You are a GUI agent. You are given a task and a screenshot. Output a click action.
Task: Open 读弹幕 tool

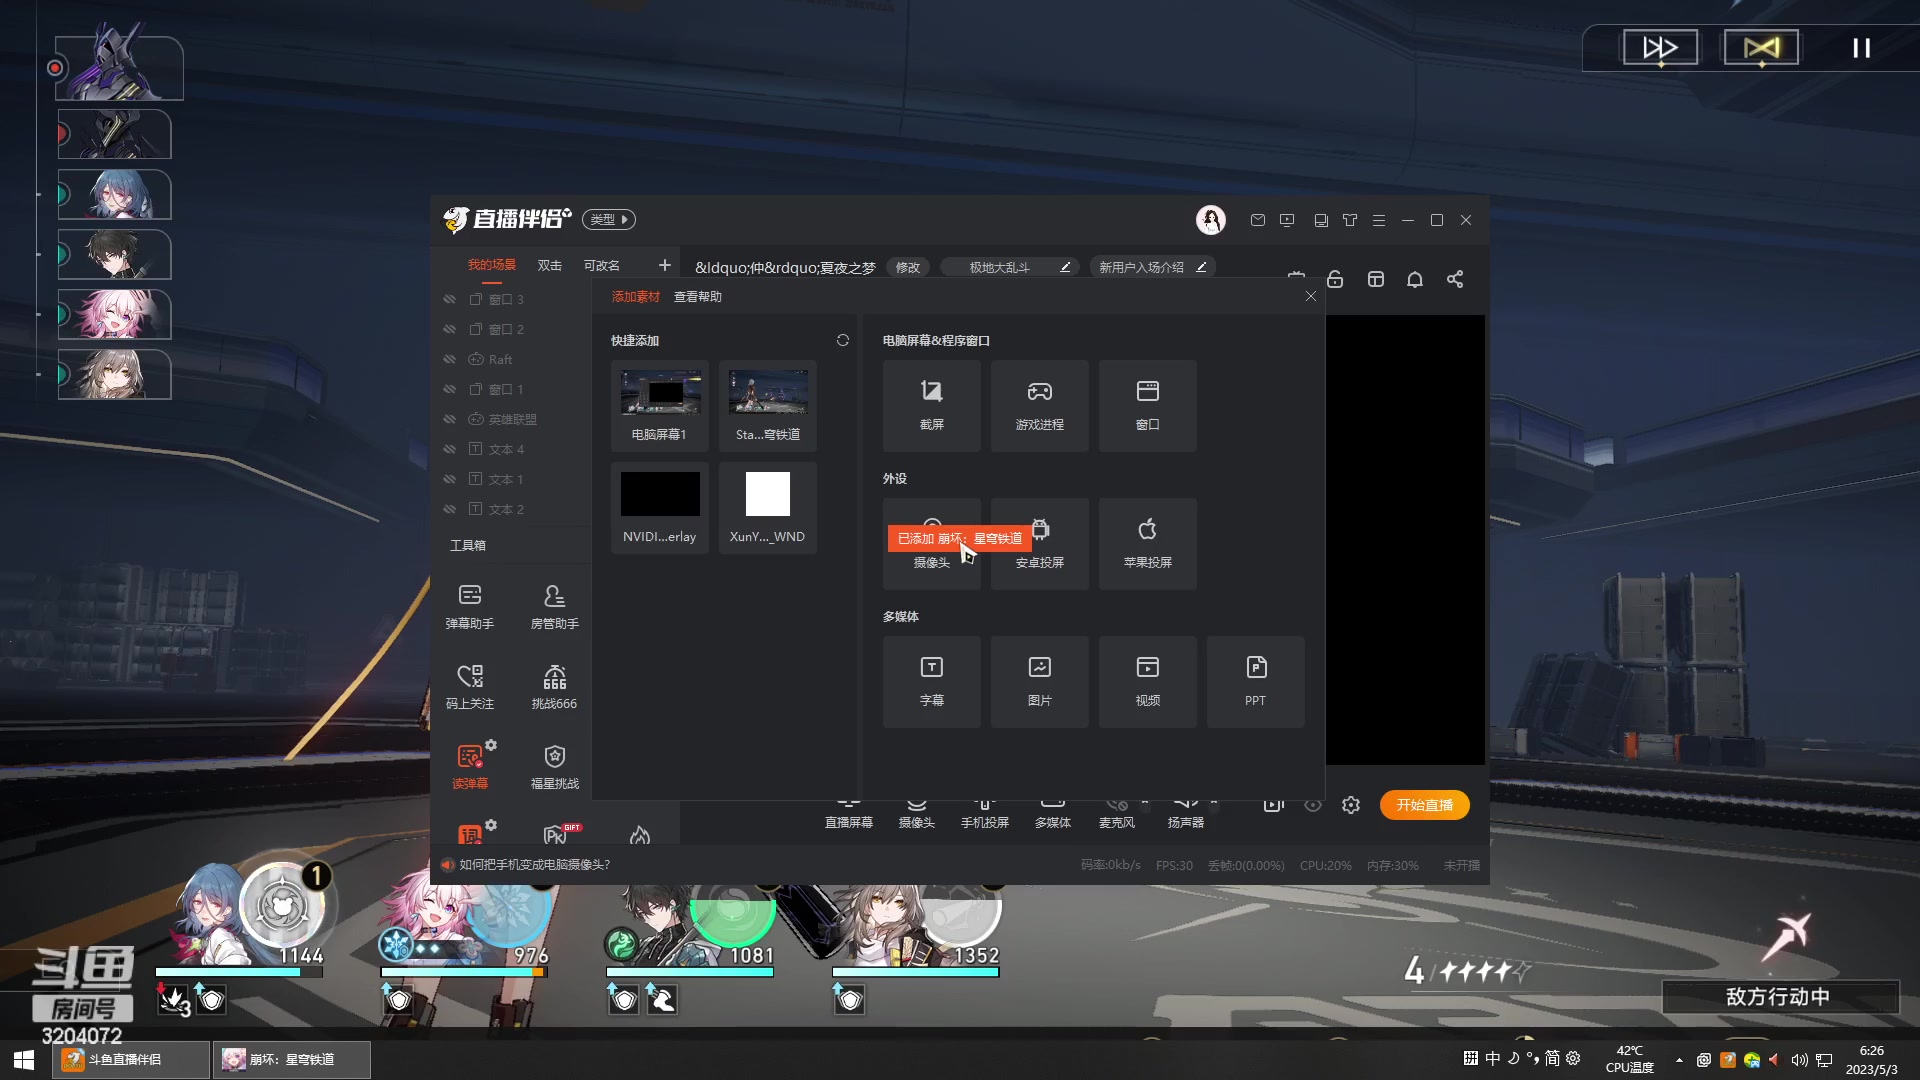[x=469, y=766]
